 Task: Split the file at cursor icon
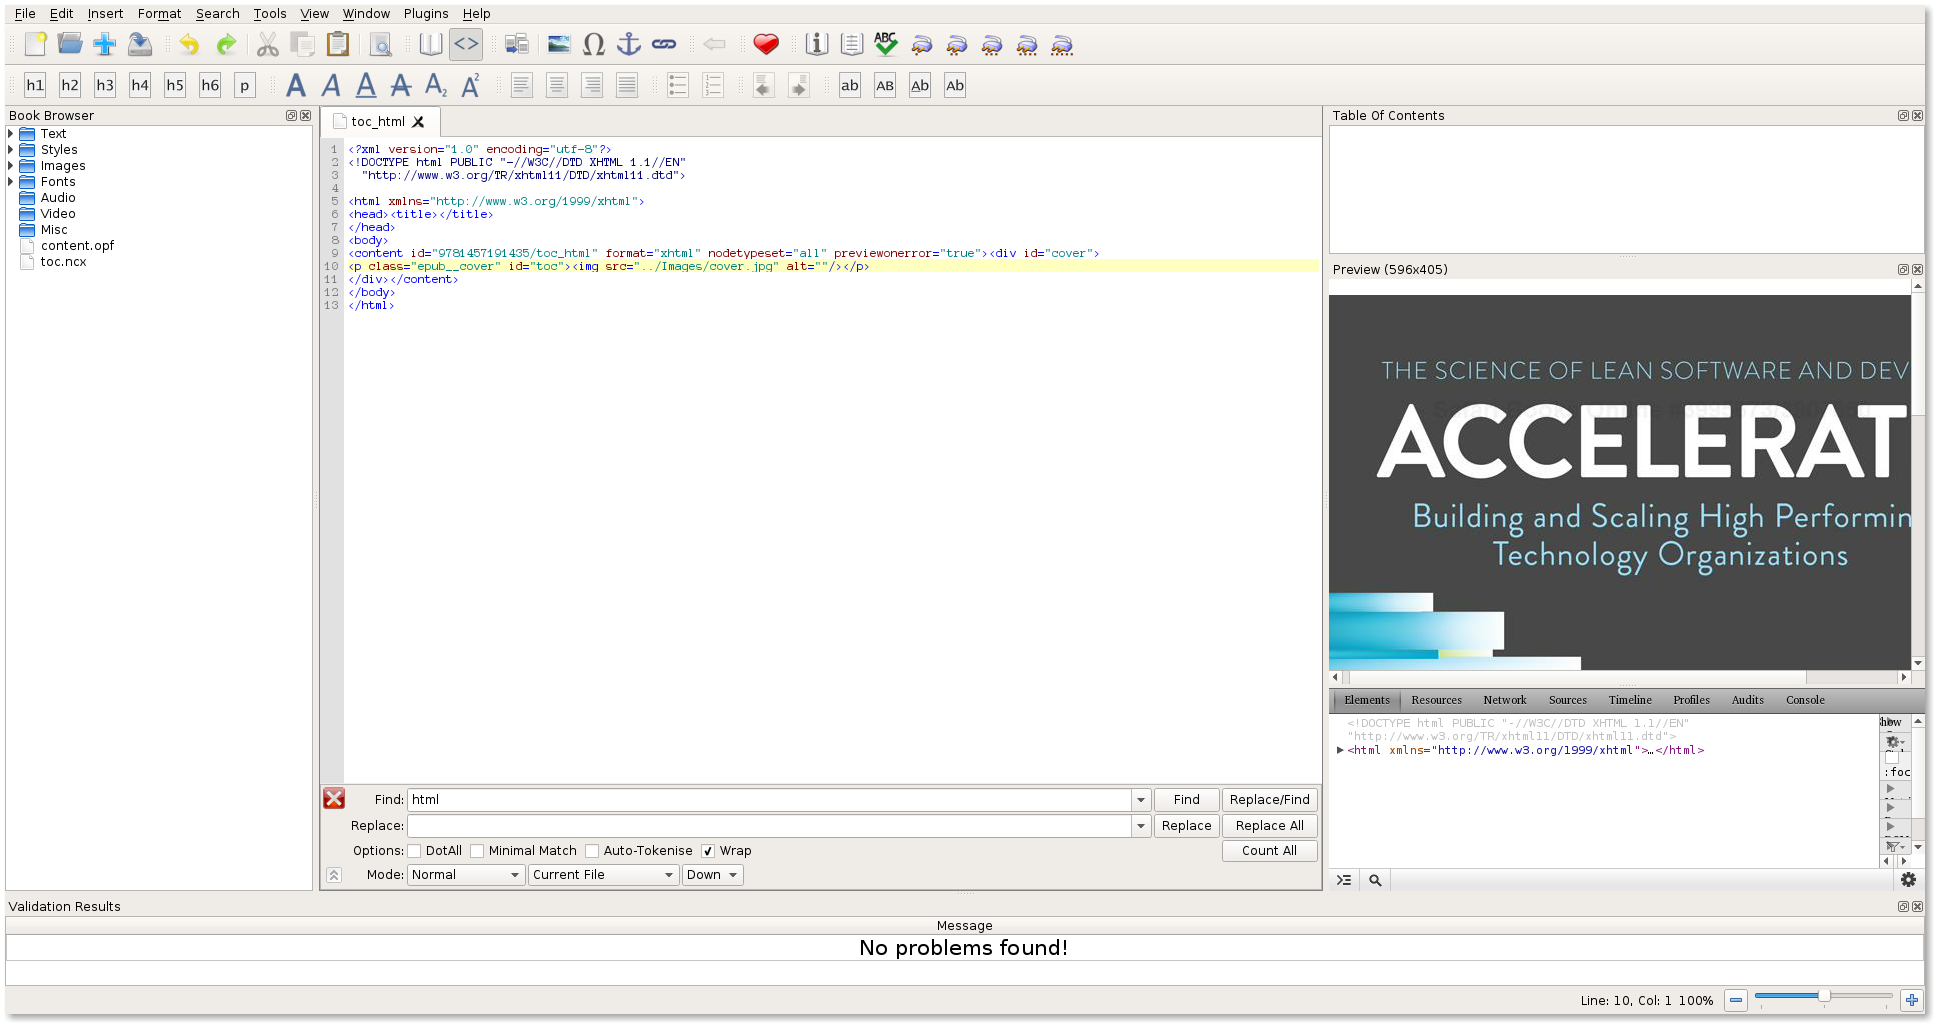click(x=516, y=44)
